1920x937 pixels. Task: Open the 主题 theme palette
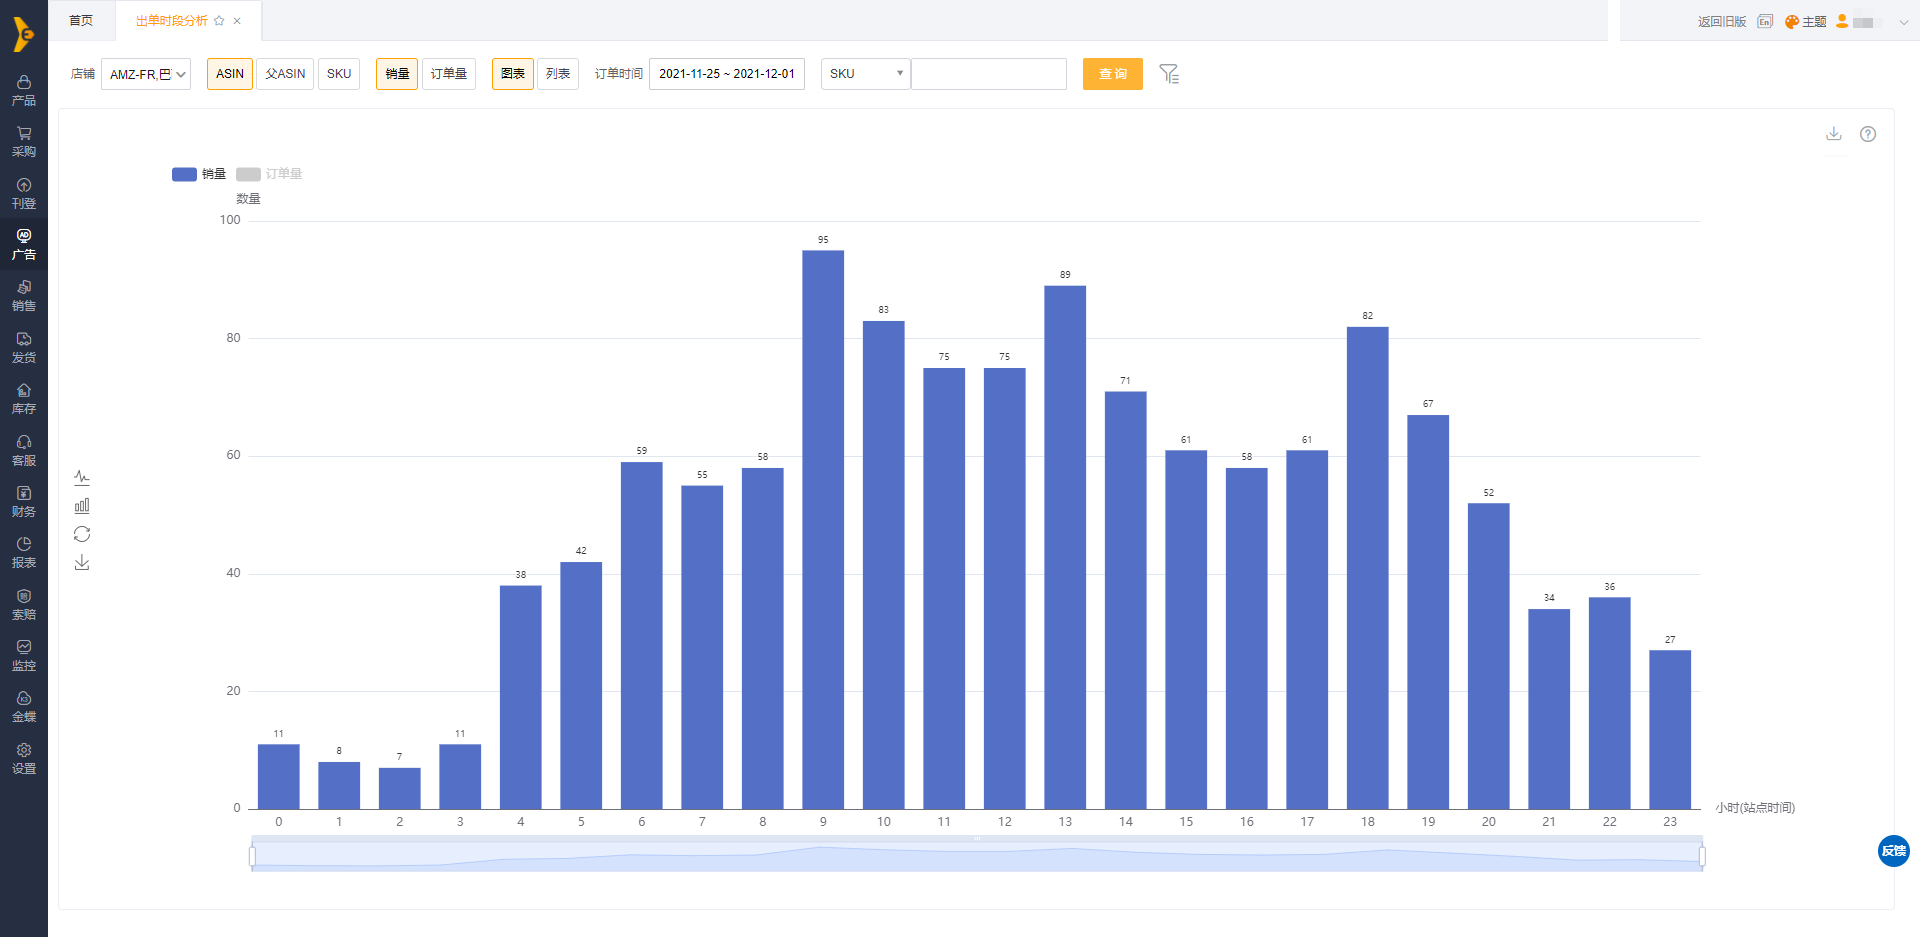[x=1806, y=21]
